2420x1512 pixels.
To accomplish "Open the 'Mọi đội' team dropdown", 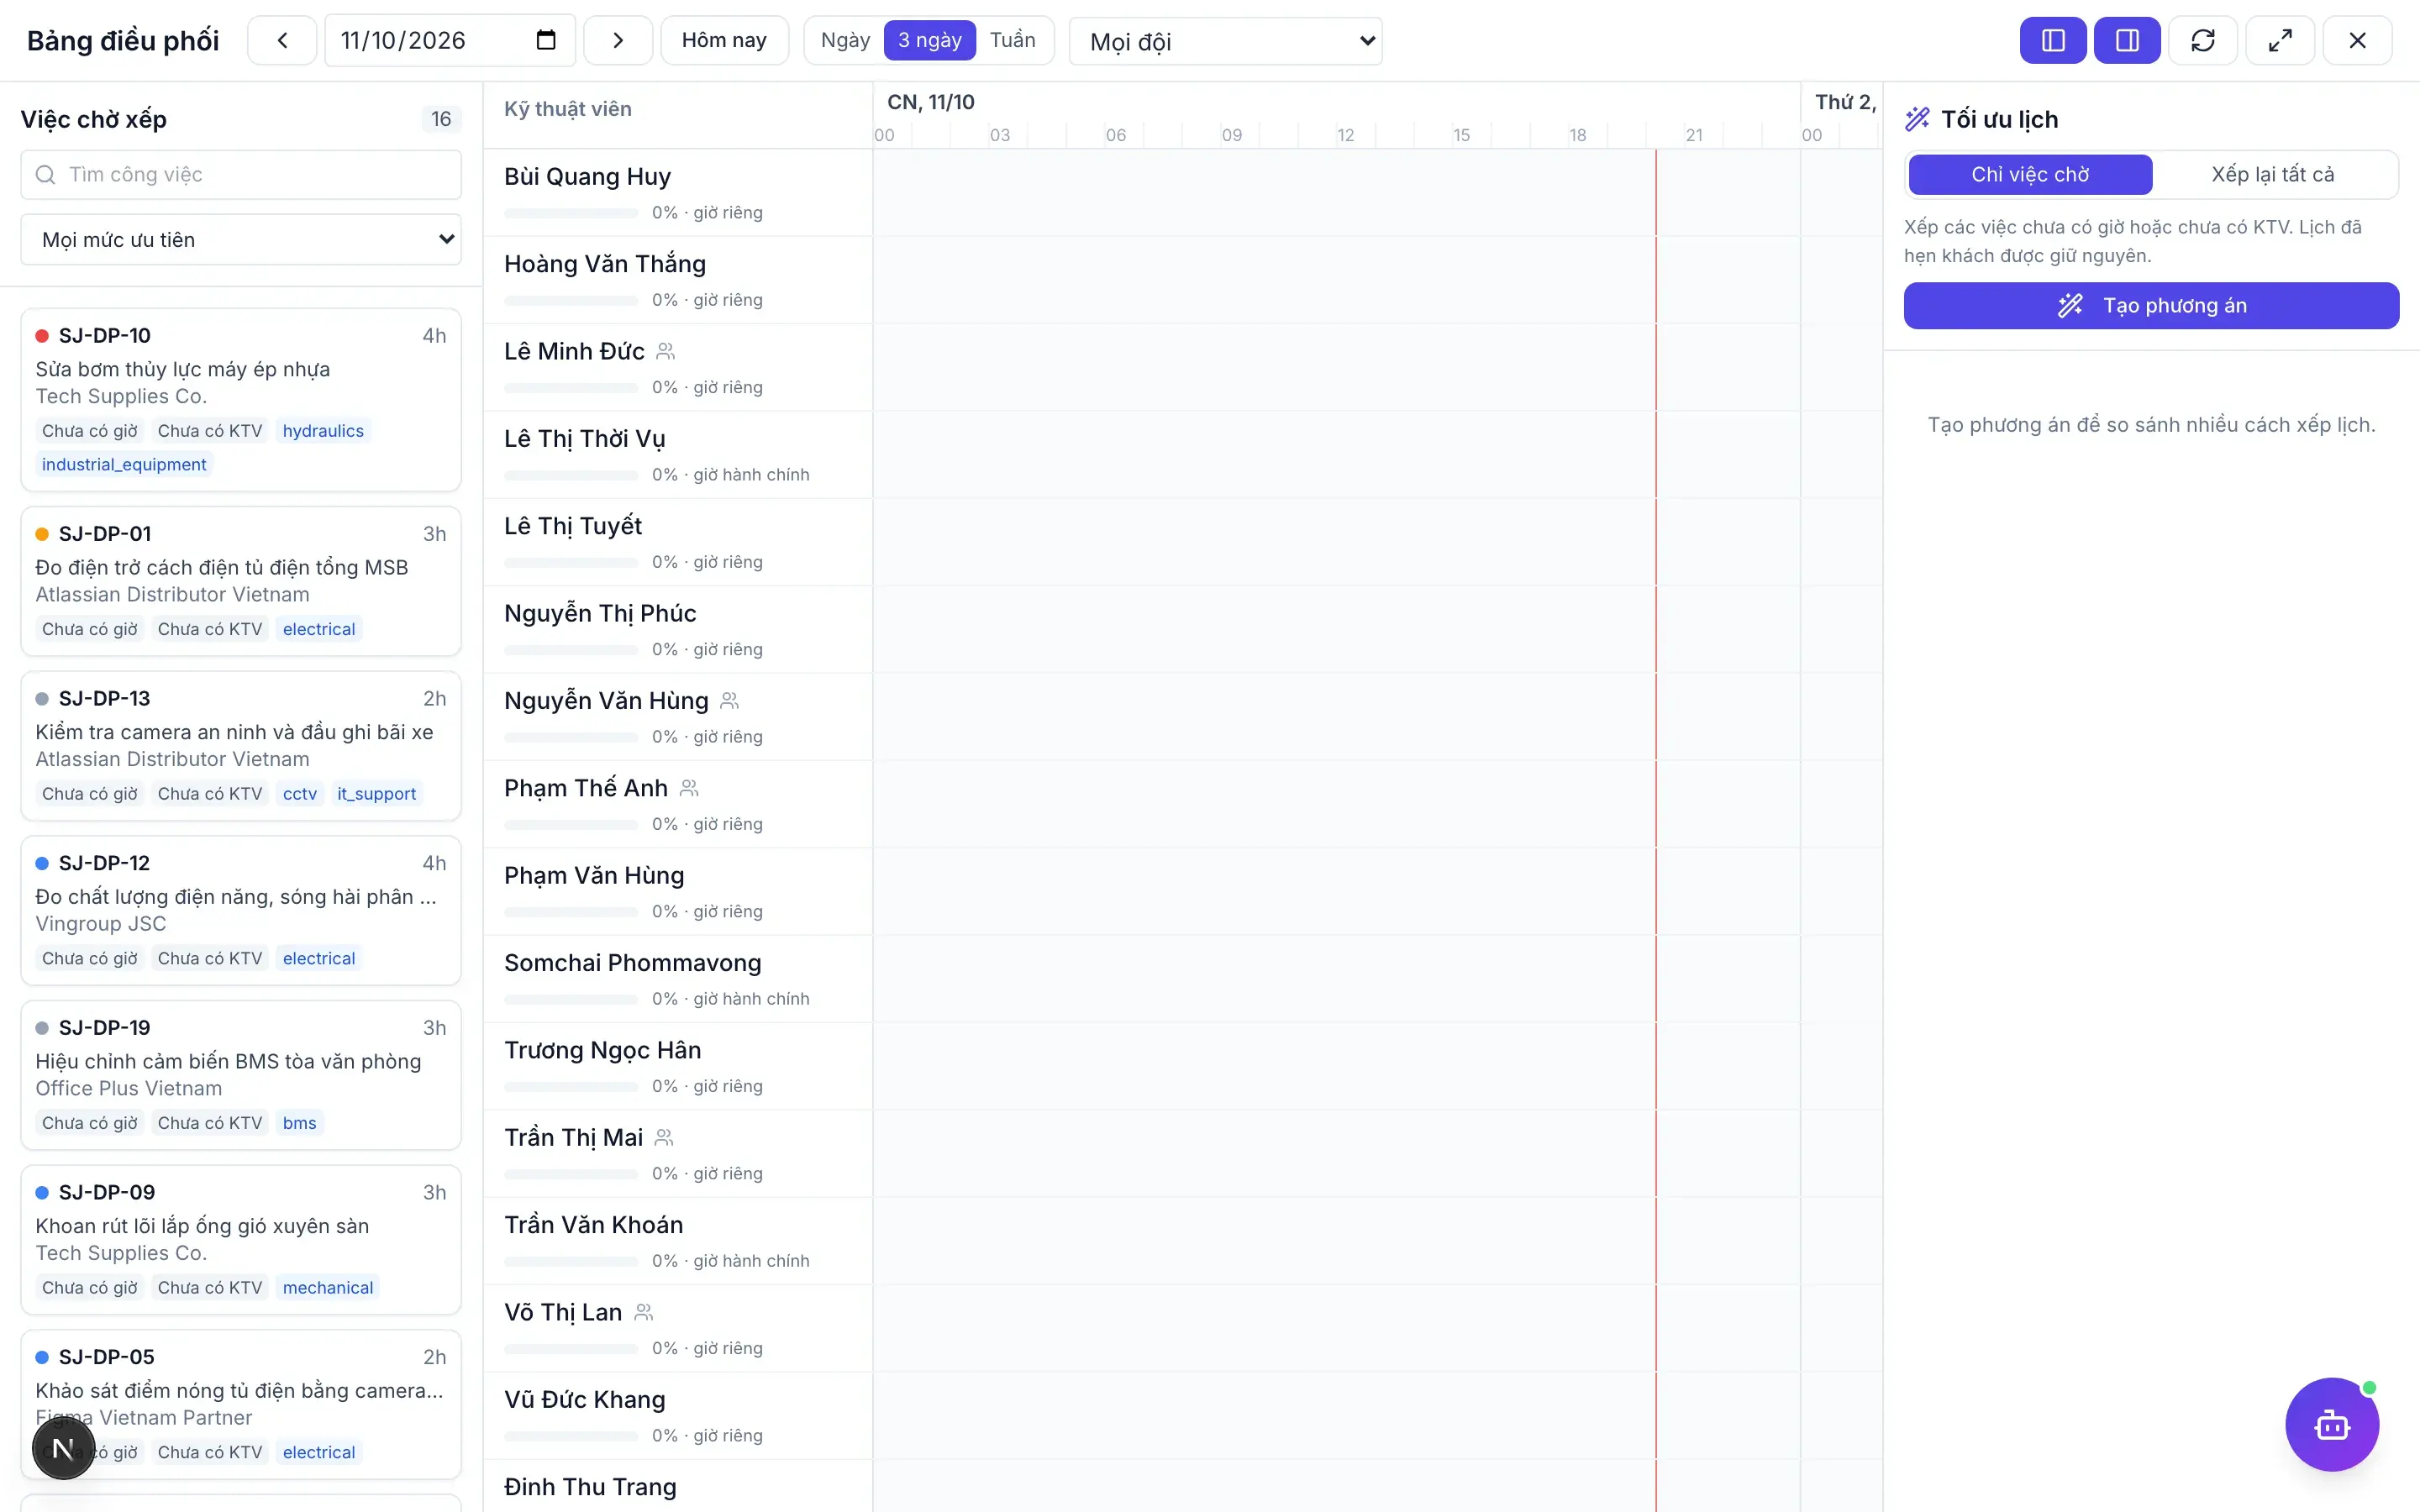I will coord(1225,41).
